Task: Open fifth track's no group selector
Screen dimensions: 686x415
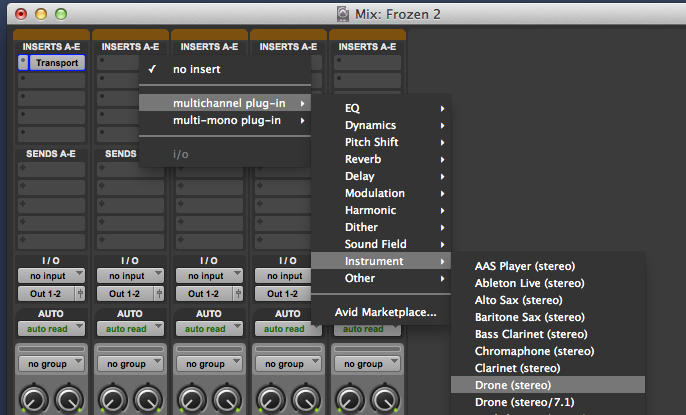Action: point(367,364)
